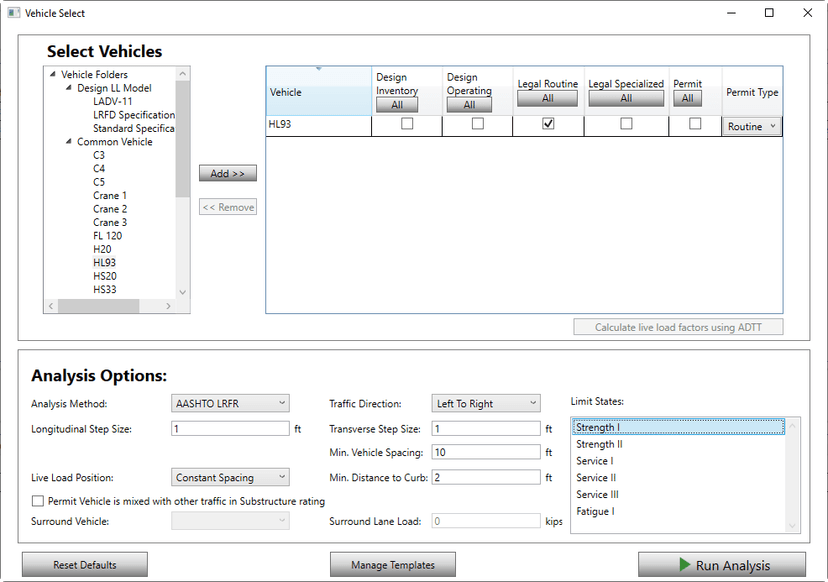This screenshot has height=582, width=828.
Task: Click the Run Analysis button
Action: click(721, 565)
